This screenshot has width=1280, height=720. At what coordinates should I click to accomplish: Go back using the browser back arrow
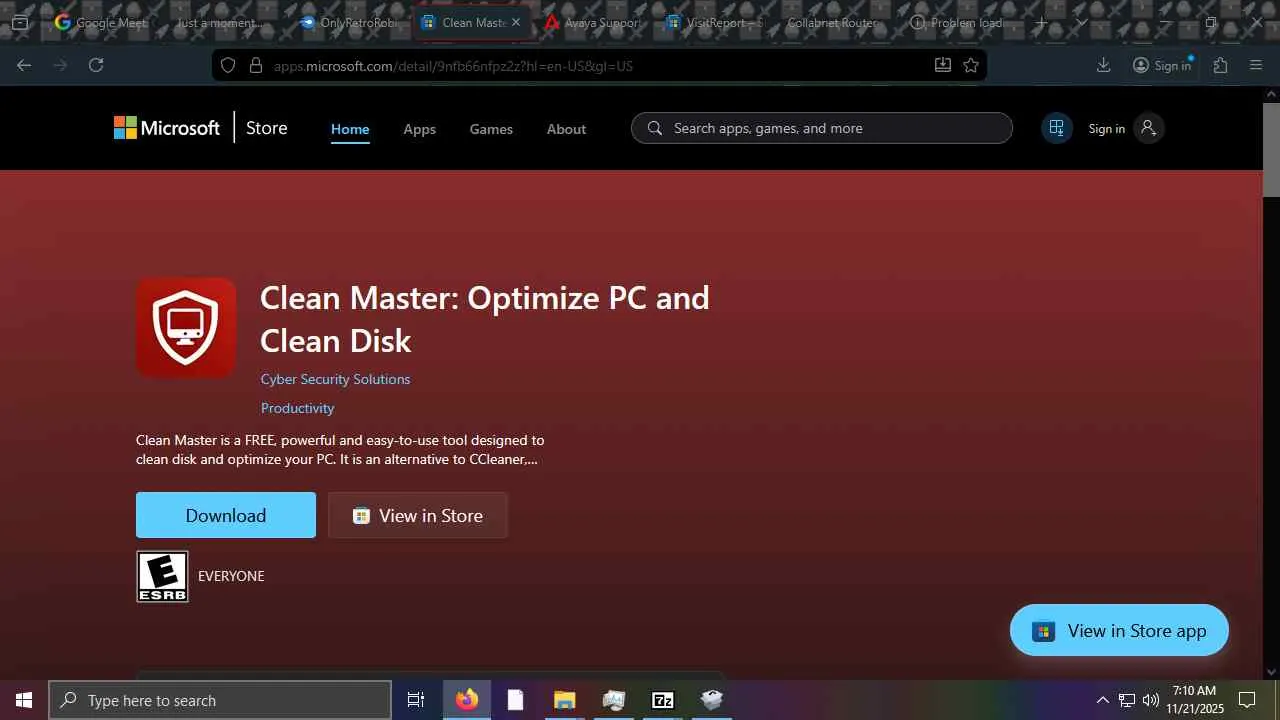point(24,65)
